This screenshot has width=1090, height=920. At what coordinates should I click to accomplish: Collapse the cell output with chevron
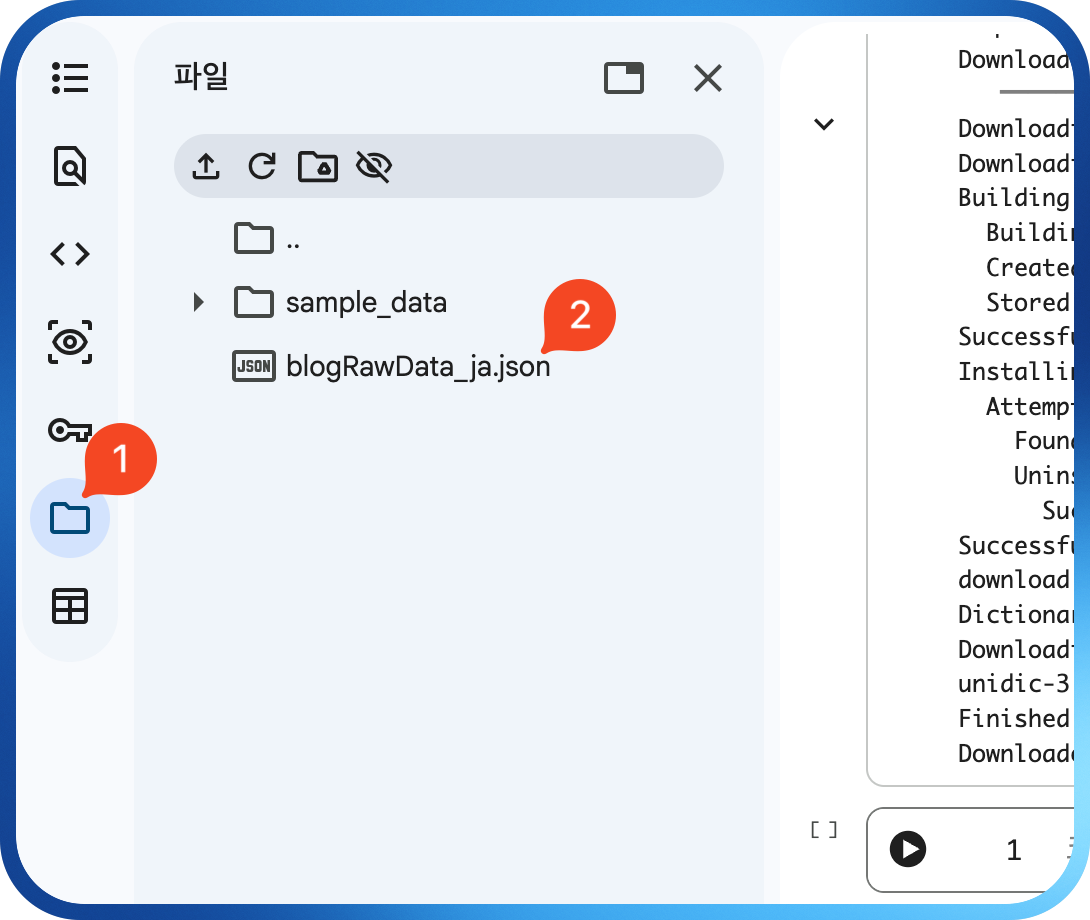(x=824, y=125)
